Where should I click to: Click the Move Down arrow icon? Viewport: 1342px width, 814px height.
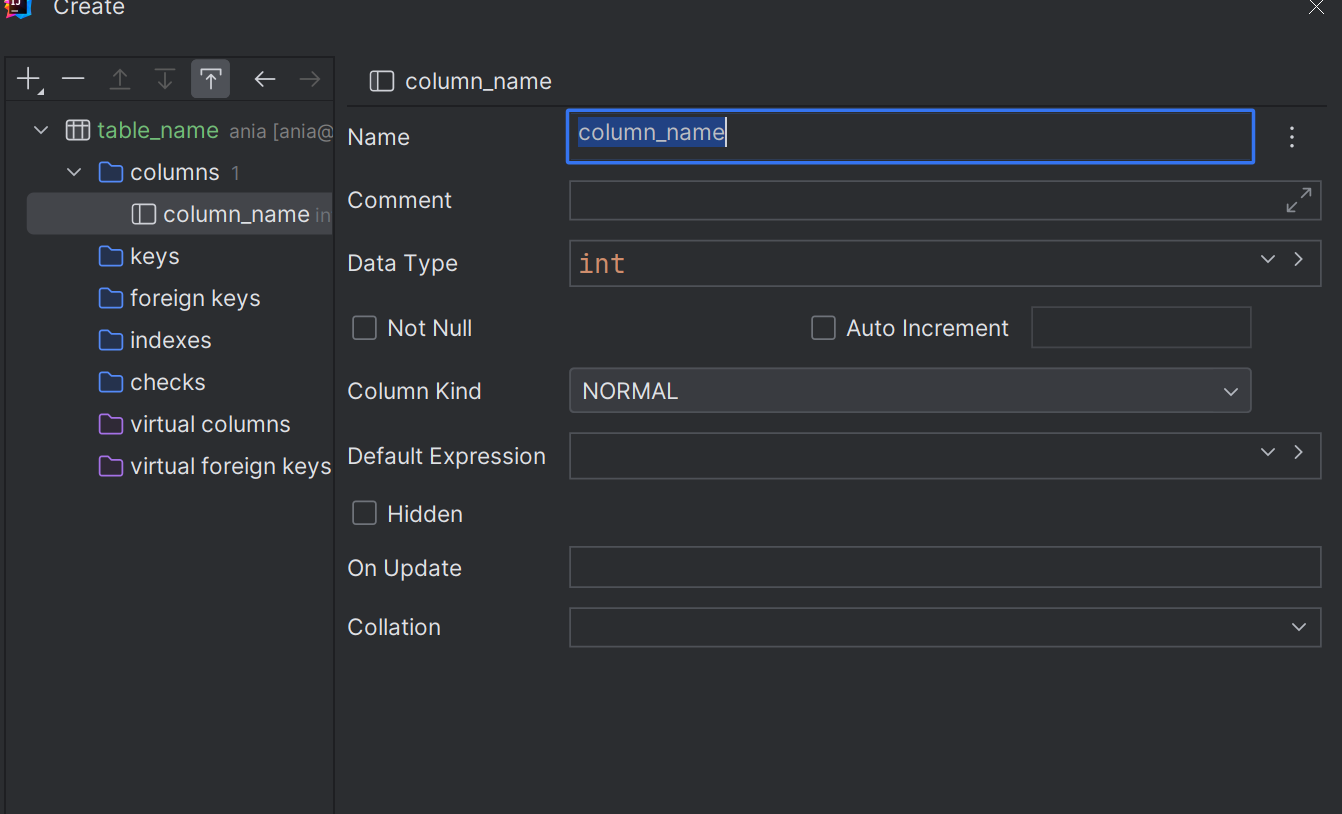165,80
